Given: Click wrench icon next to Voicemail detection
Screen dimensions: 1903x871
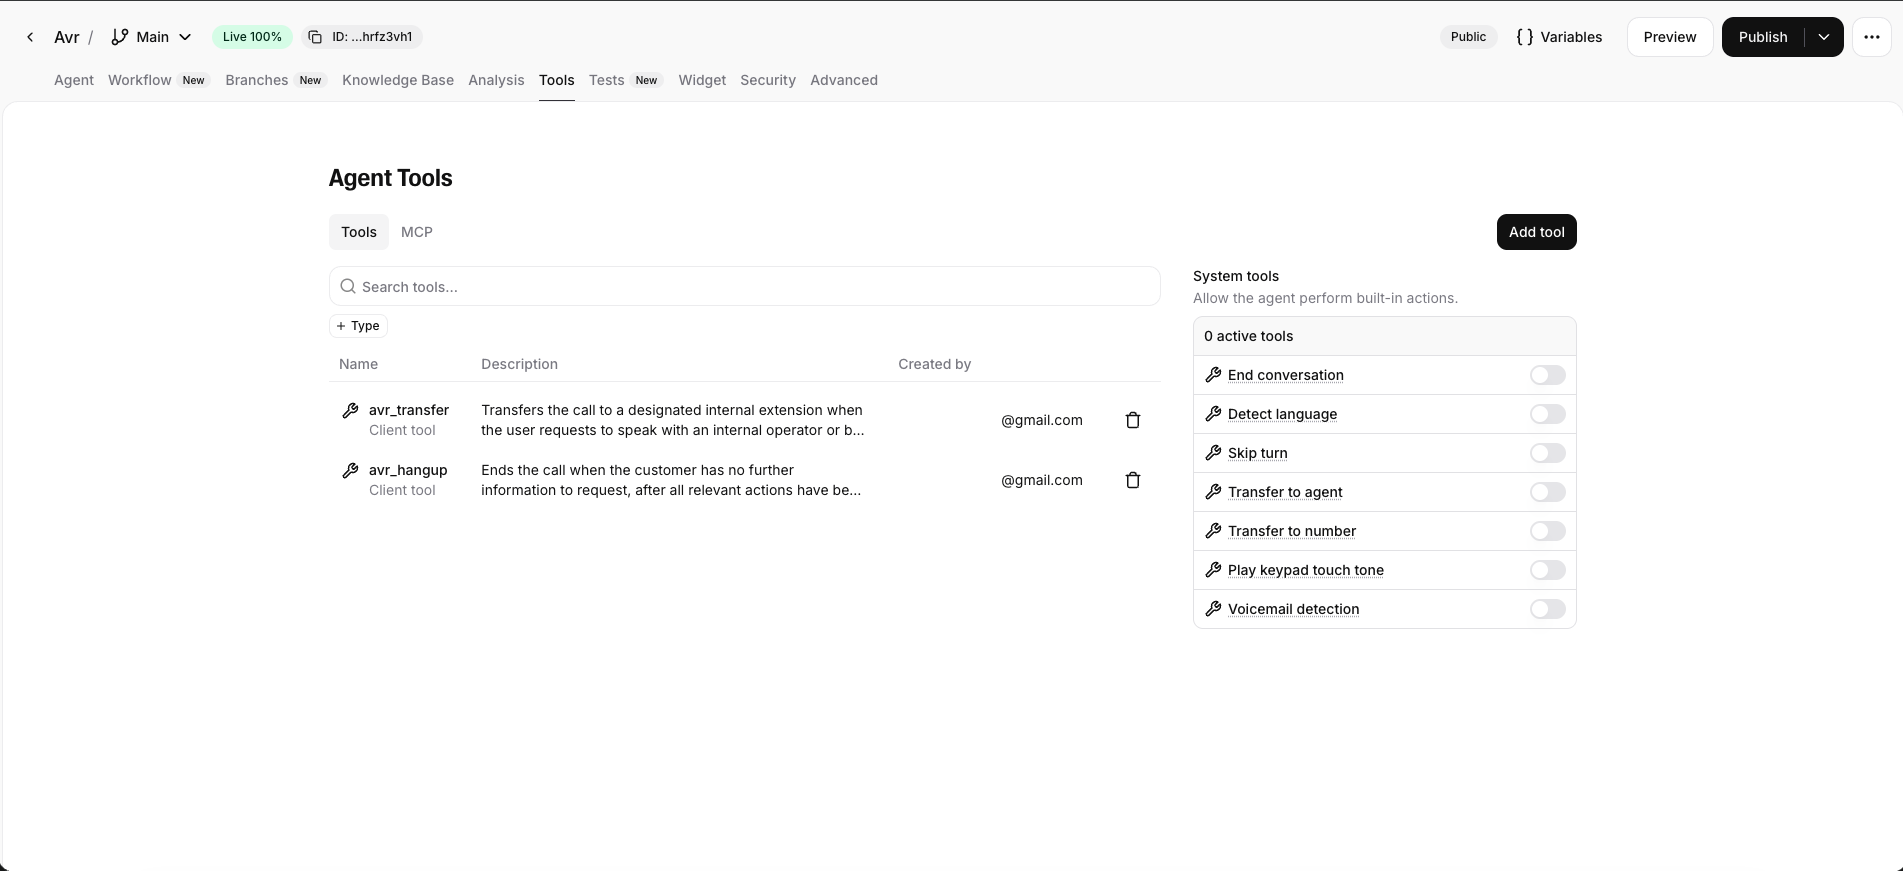Looking at the screenshot, I should 1213,609.
